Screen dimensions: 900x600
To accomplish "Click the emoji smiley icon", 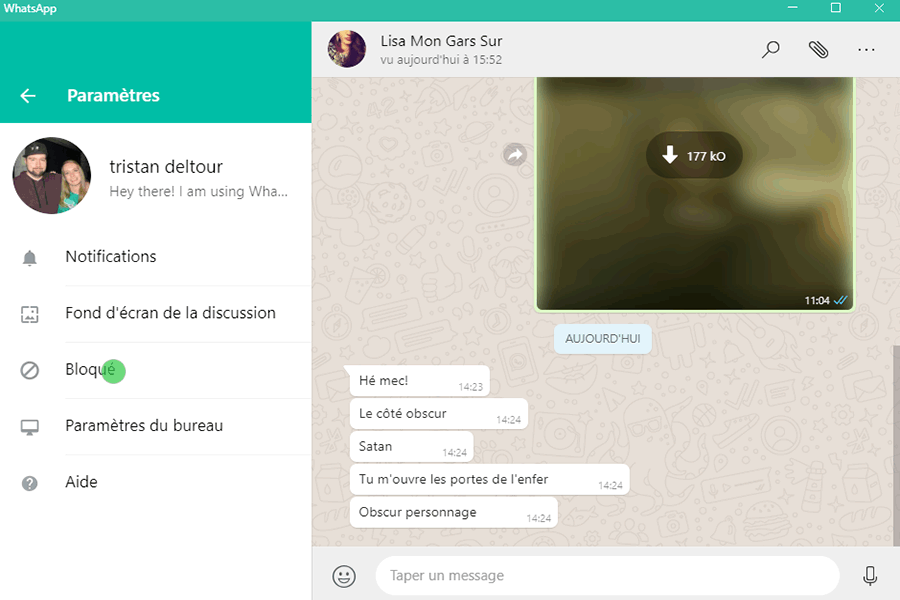I will (344, 576).
